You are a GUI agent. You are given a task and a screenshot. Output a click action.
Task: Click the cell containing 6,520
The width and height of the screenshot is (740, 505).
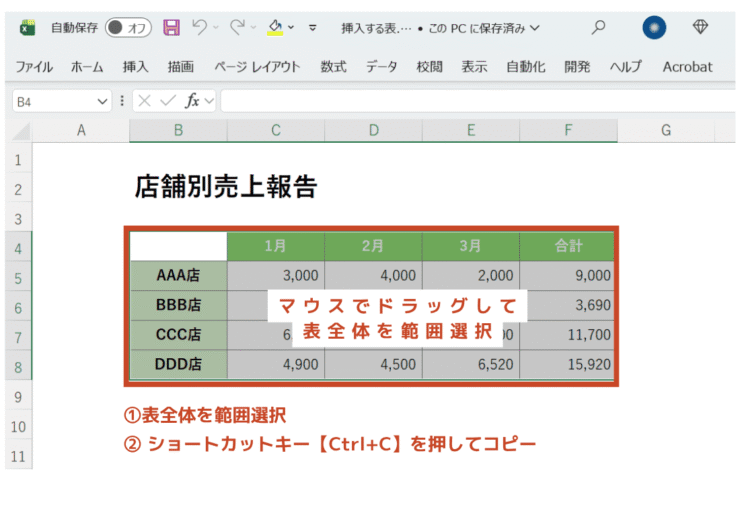coord(471,364)
